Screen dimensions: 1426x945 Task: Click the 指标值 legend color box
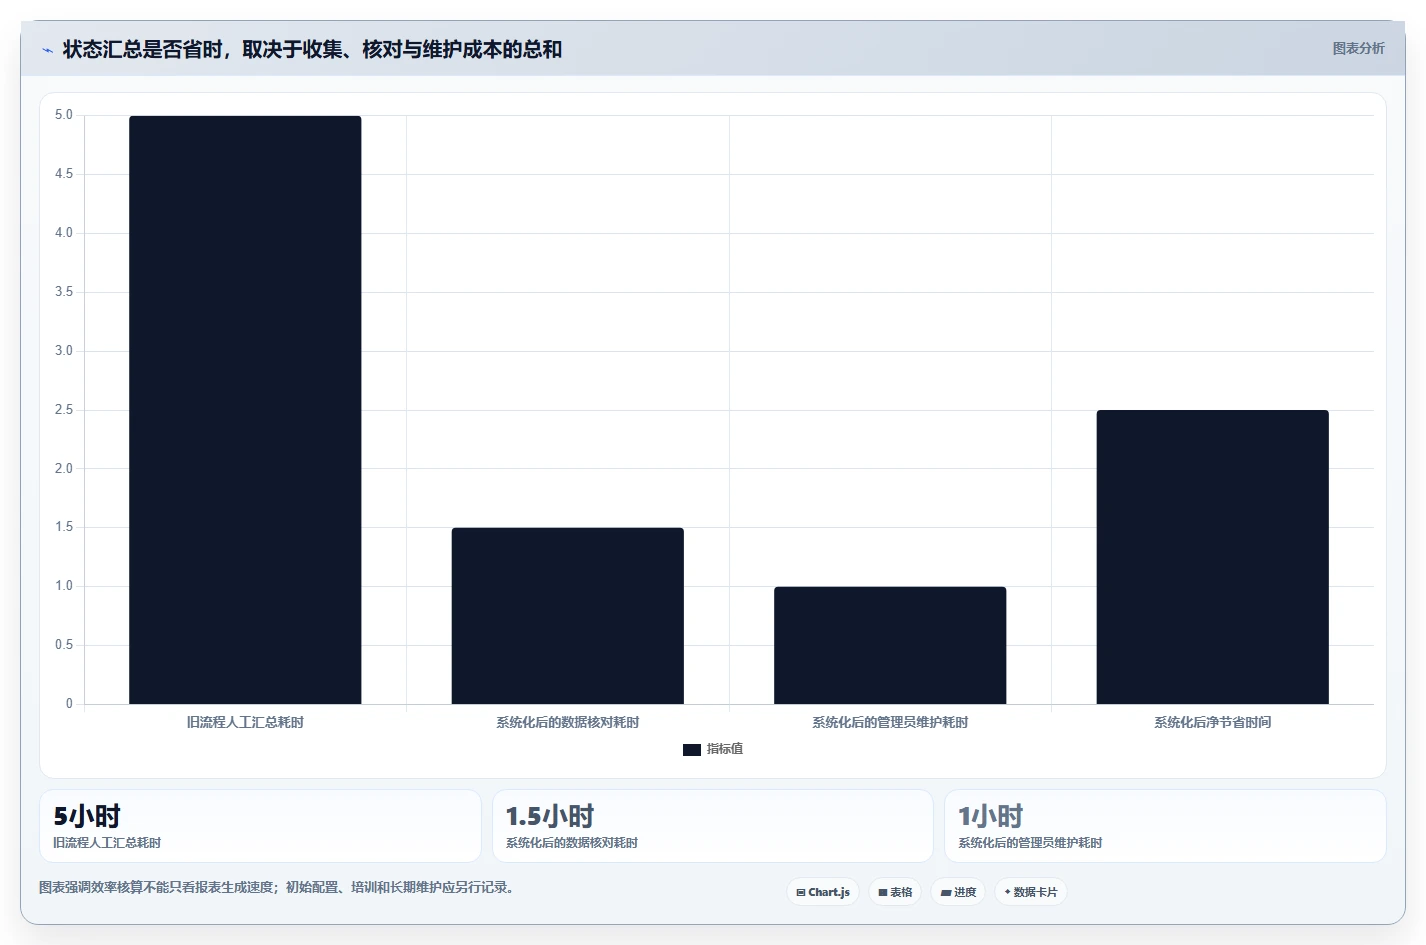click(x=691, y=750)
